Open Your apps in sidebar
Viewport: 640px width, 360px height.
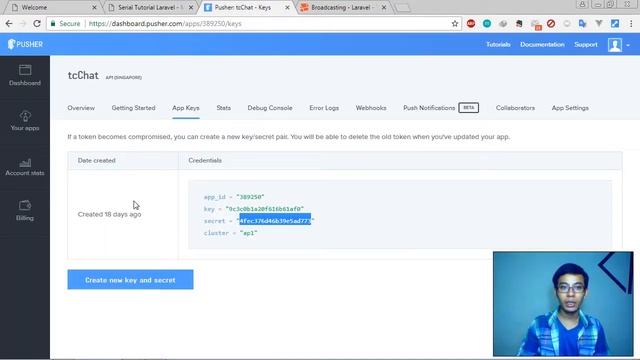pos(25,121)
